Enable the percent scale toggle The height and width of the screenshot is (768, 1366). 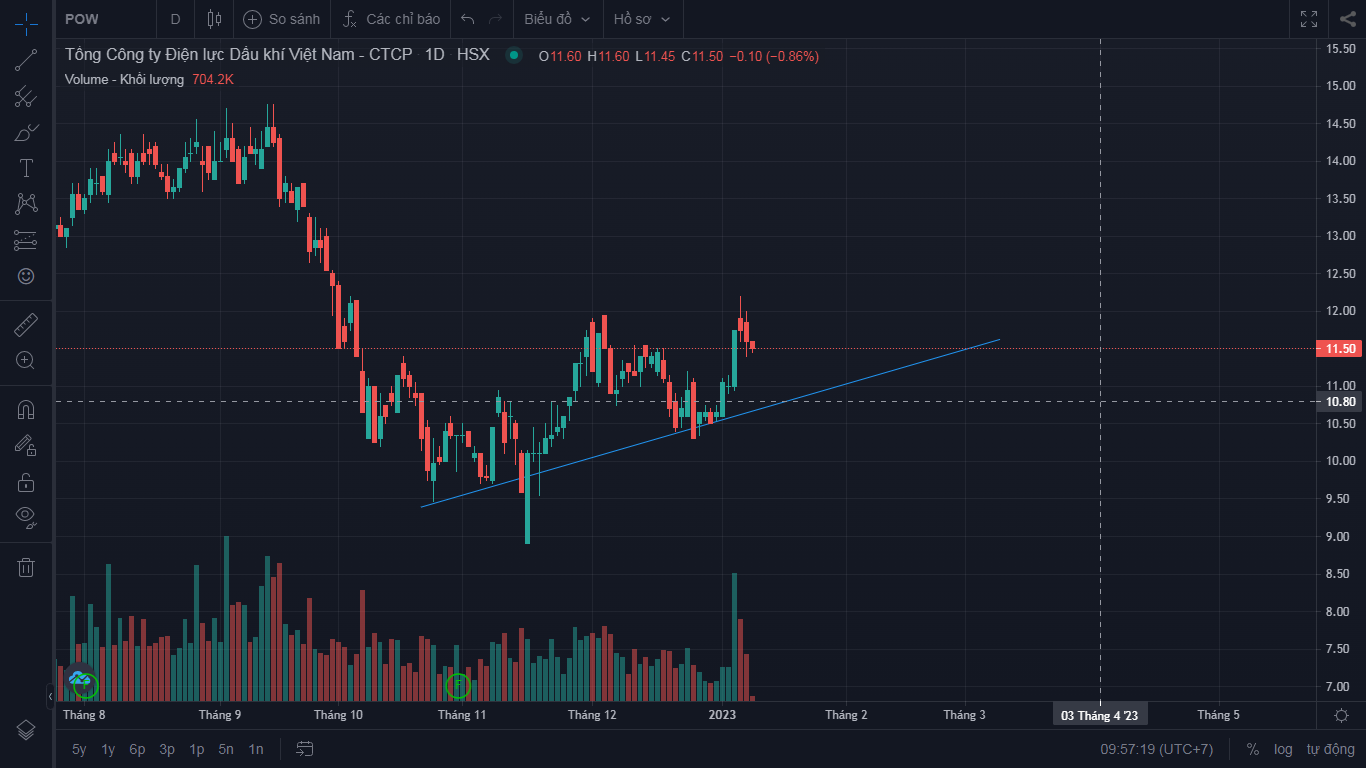click(1253, 749)
